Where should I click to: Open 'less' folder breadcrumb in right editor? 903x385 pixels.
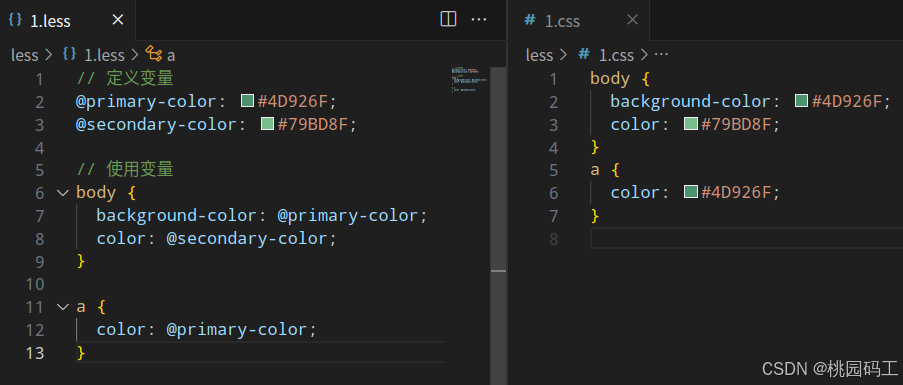(539, 55)
